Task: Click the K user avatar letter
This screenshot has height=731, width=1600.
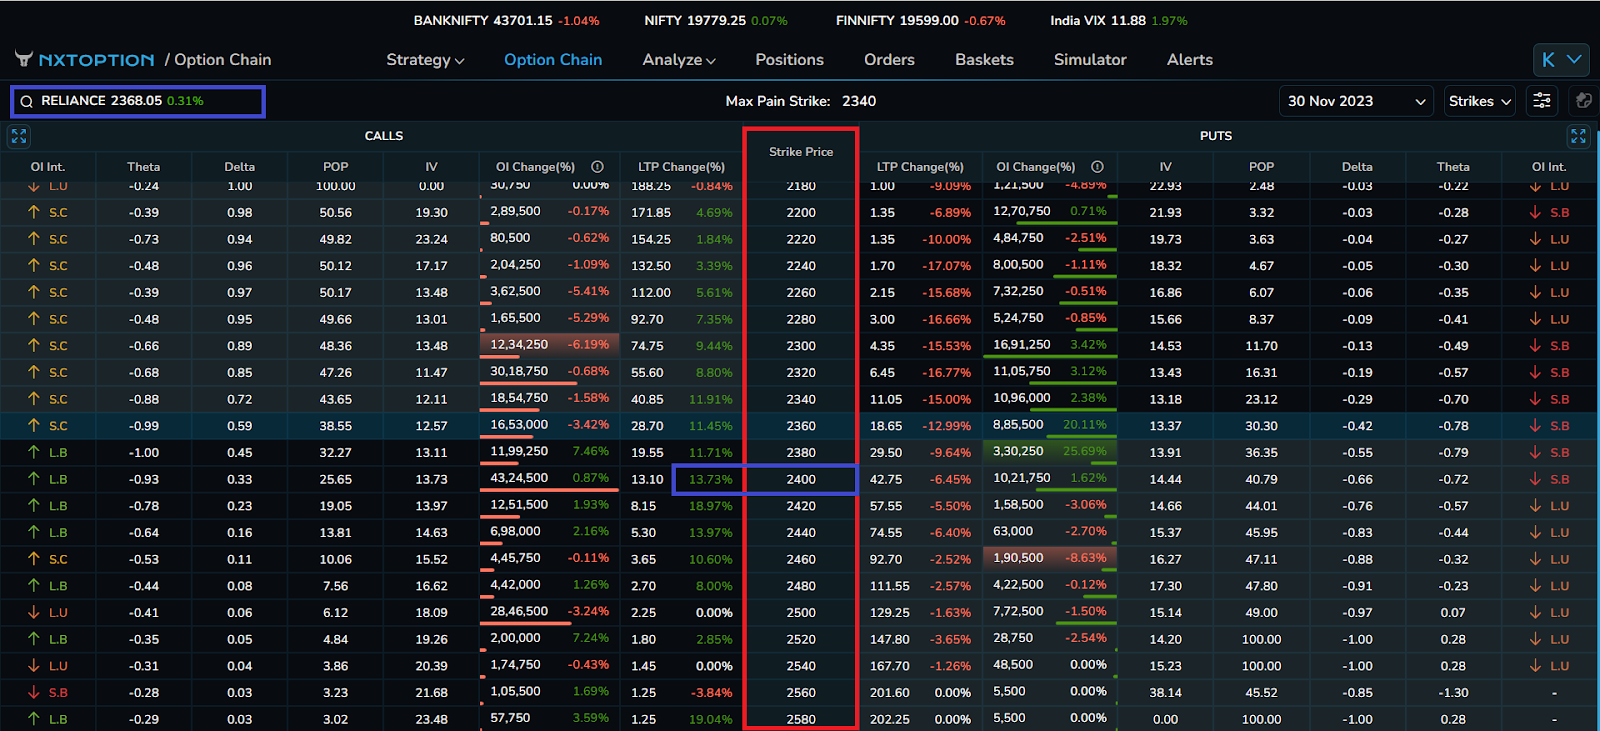Action: (1548, 60)
